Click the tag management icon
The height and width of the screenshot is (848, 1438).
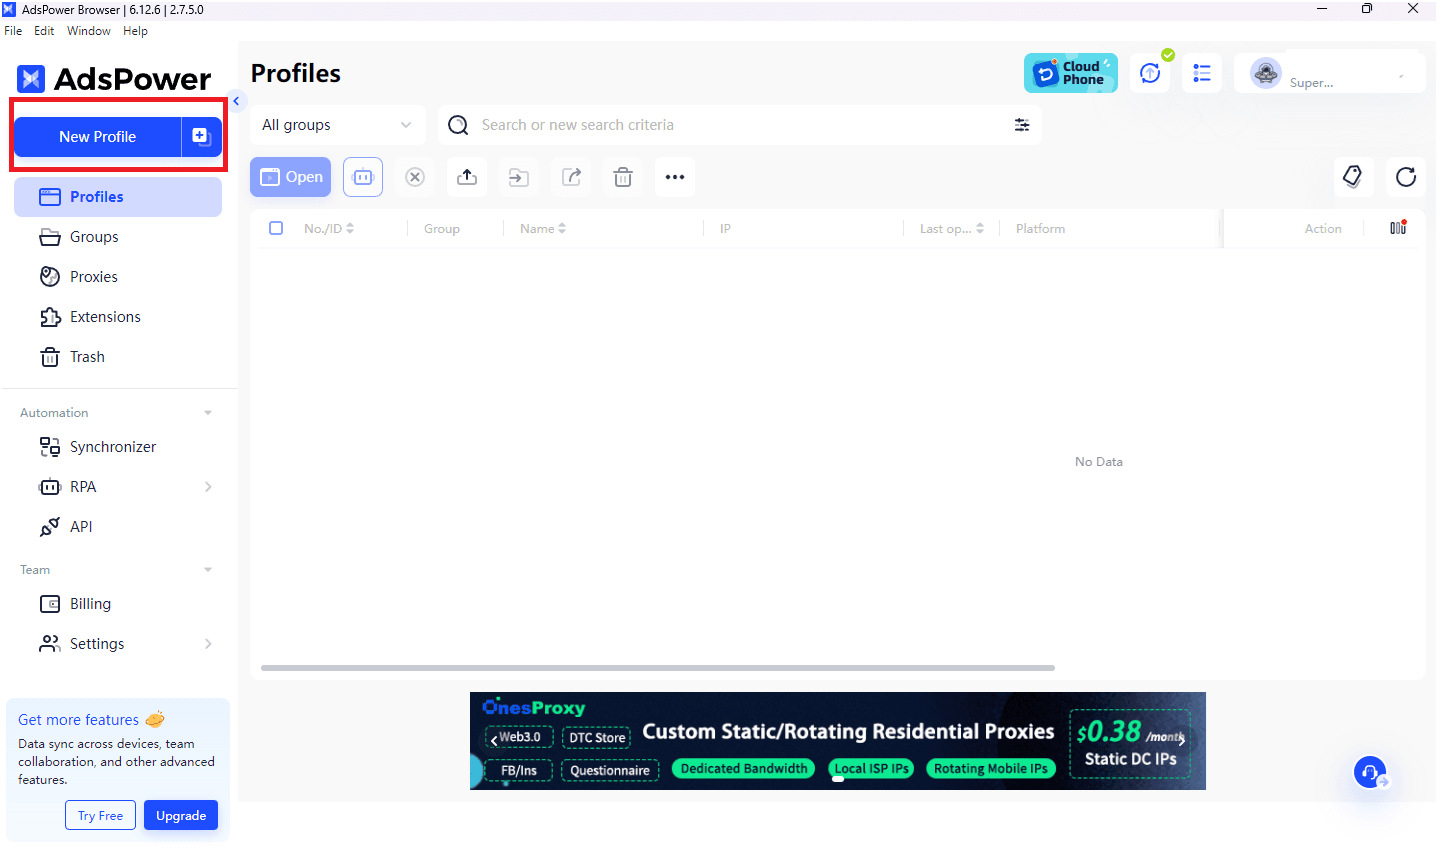point(1353,177)
